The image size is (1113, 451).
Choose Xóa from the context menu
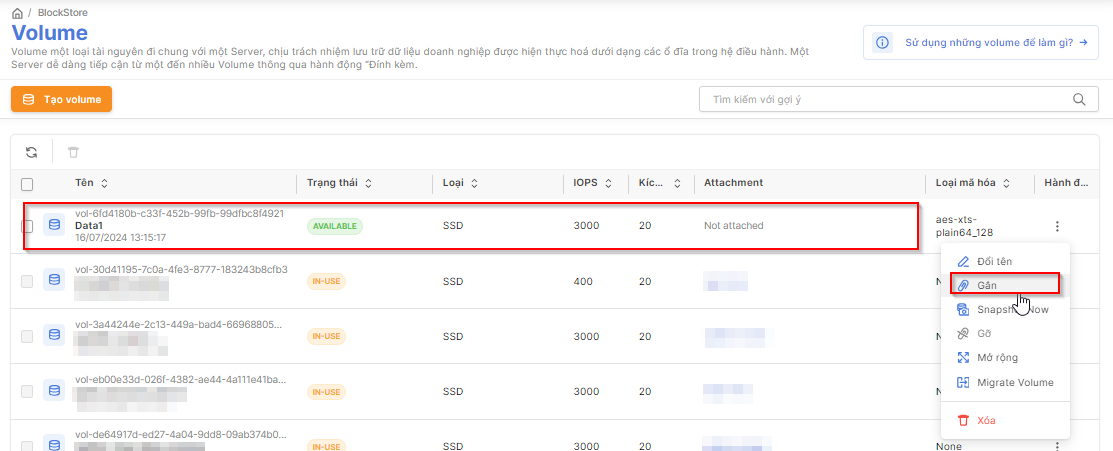(985, 421)
